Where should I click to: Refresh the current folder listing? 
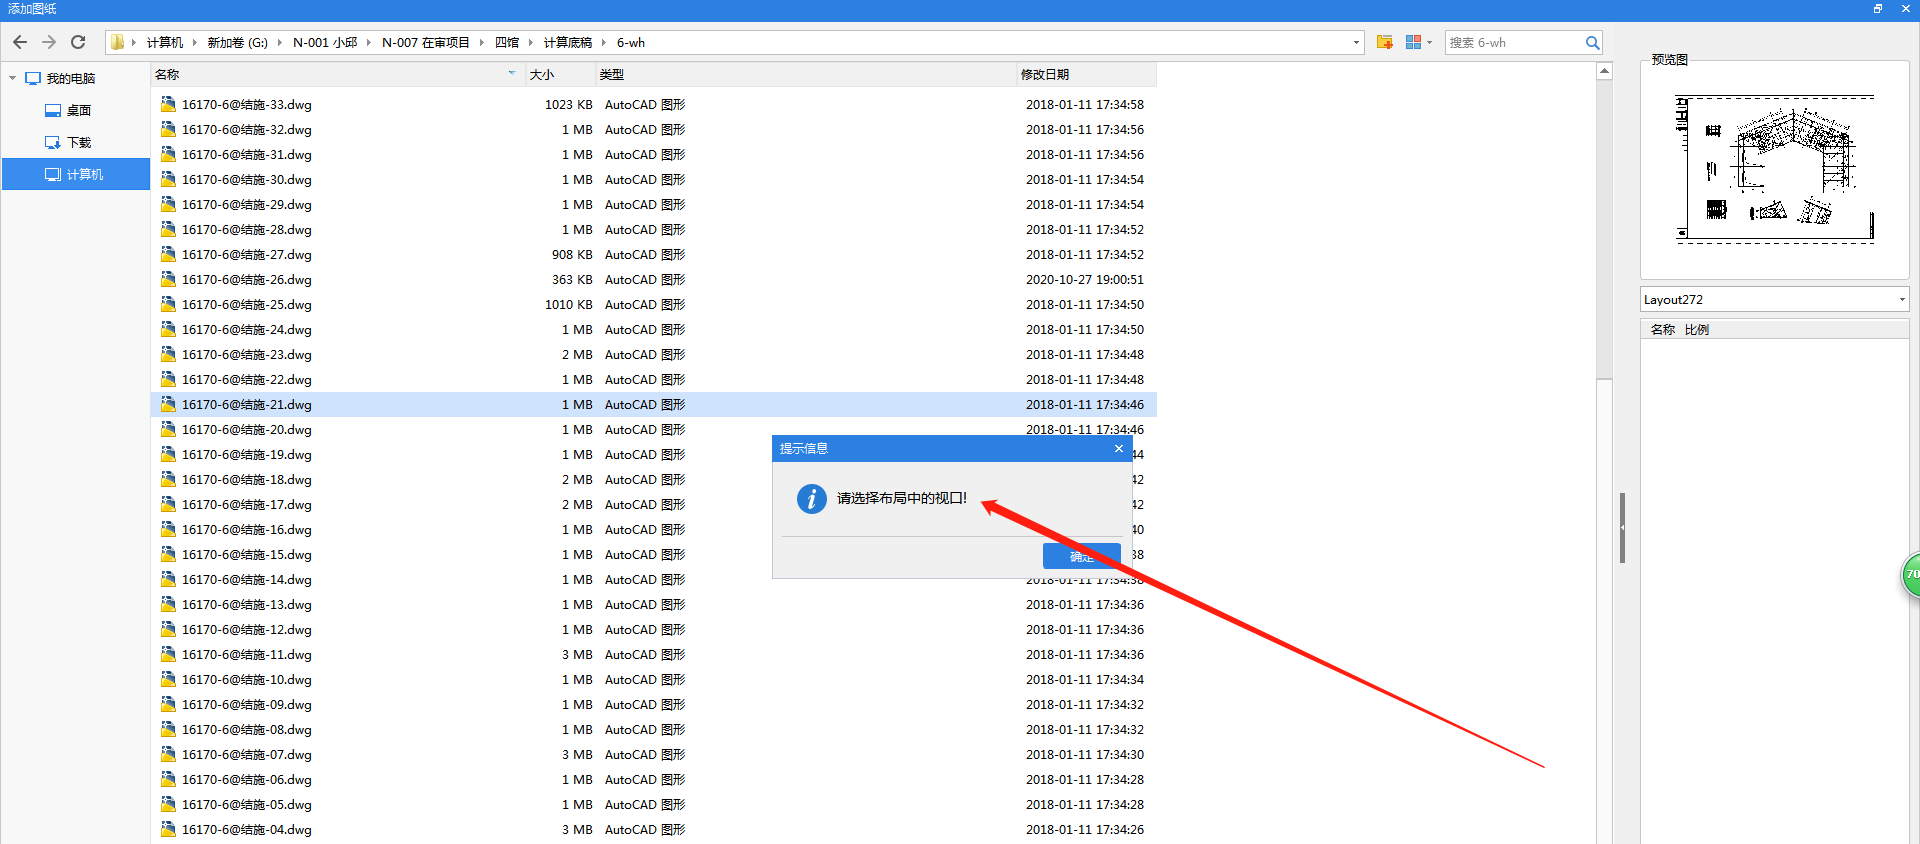(x=78, y=42)
